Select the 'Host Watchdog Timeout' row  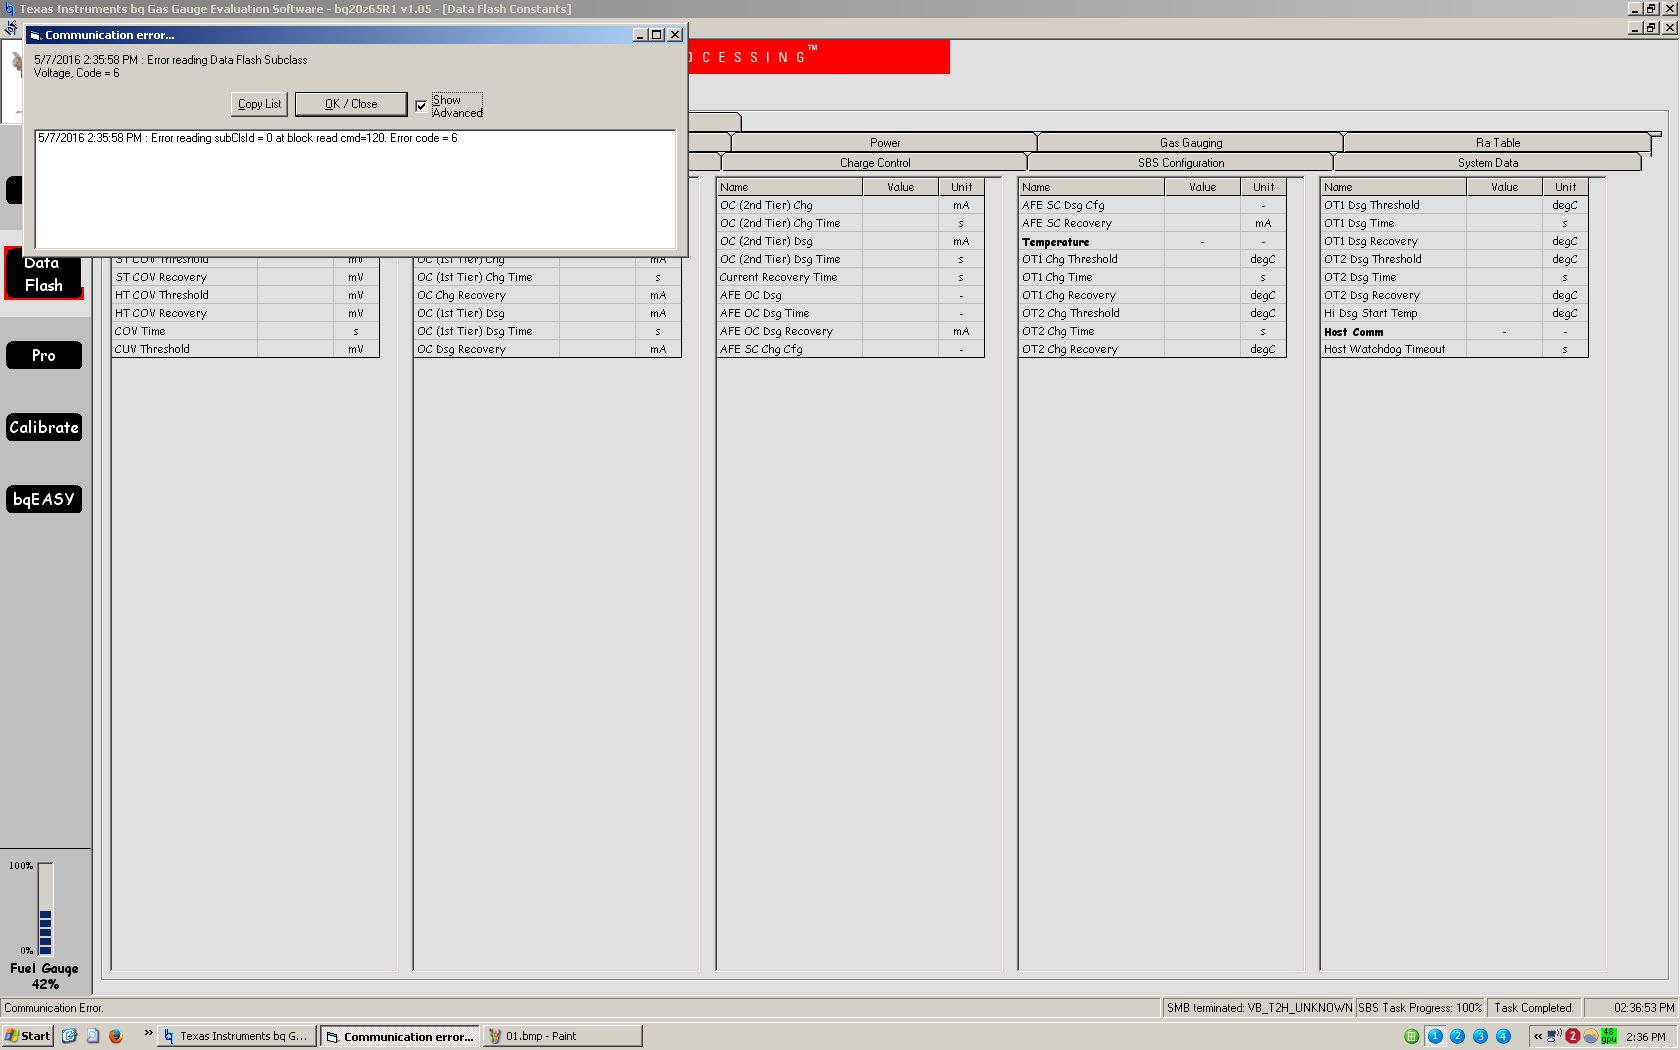(x=1454, y=349)
